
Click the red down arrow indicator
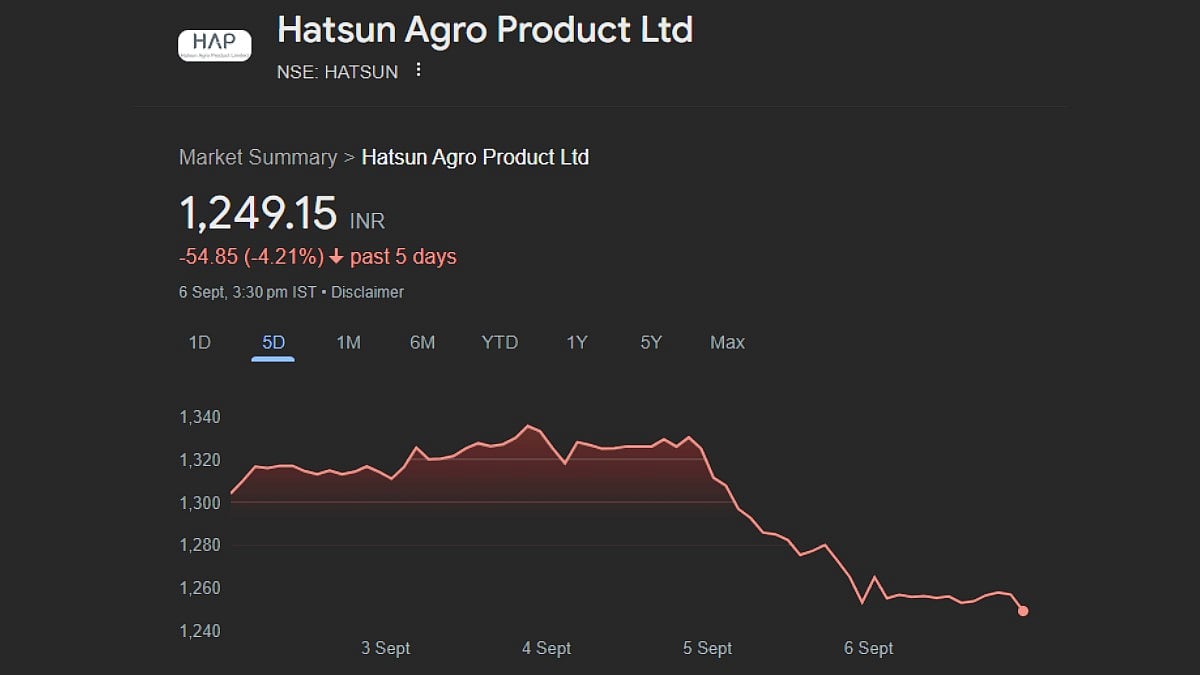pyautogui.click(x=336, y=257)
